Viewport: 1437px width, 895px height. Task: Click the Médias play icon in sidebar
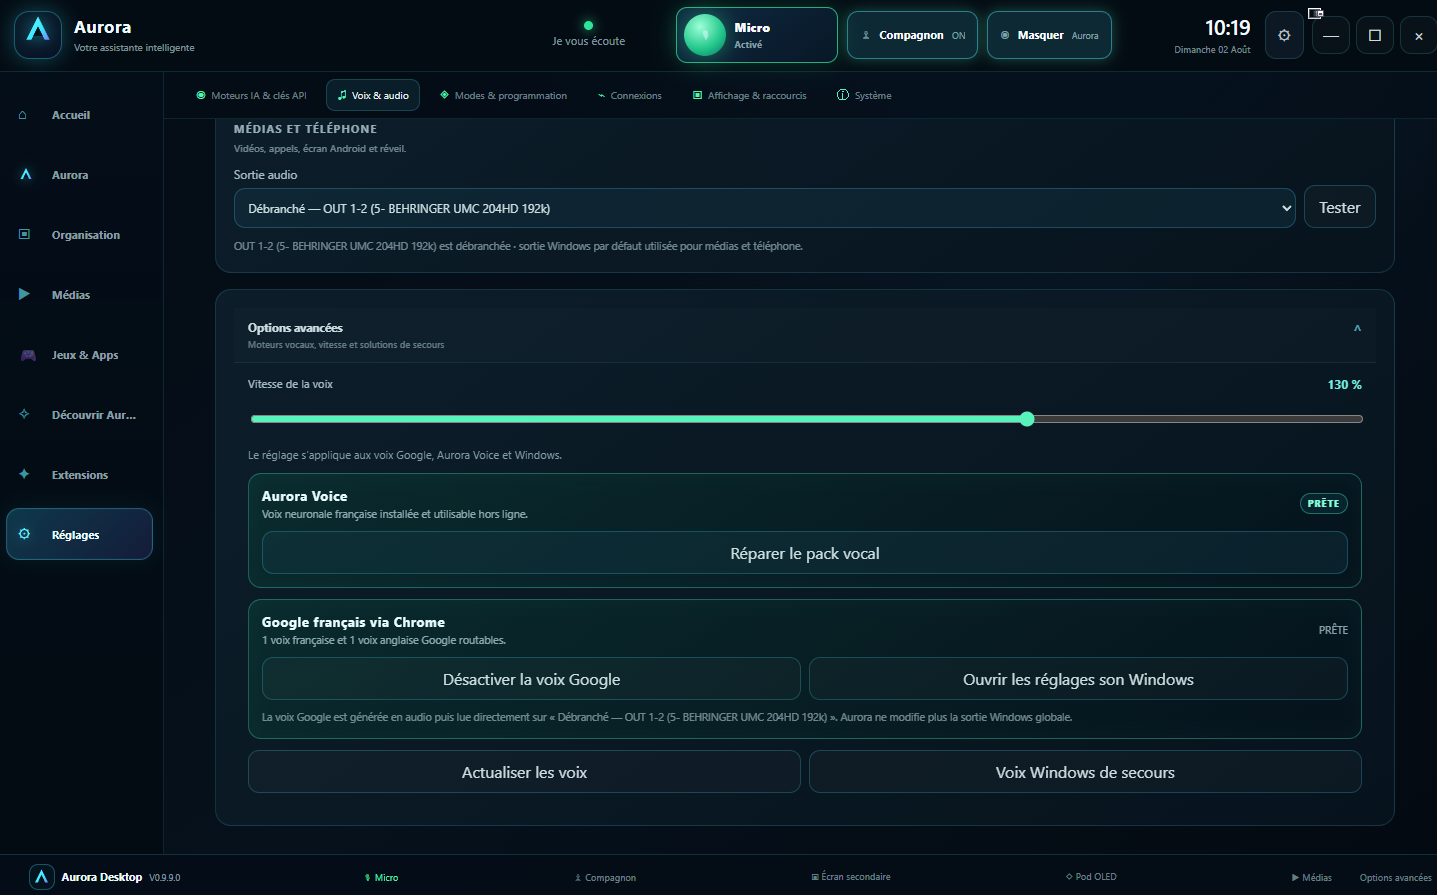coord(24,295)
